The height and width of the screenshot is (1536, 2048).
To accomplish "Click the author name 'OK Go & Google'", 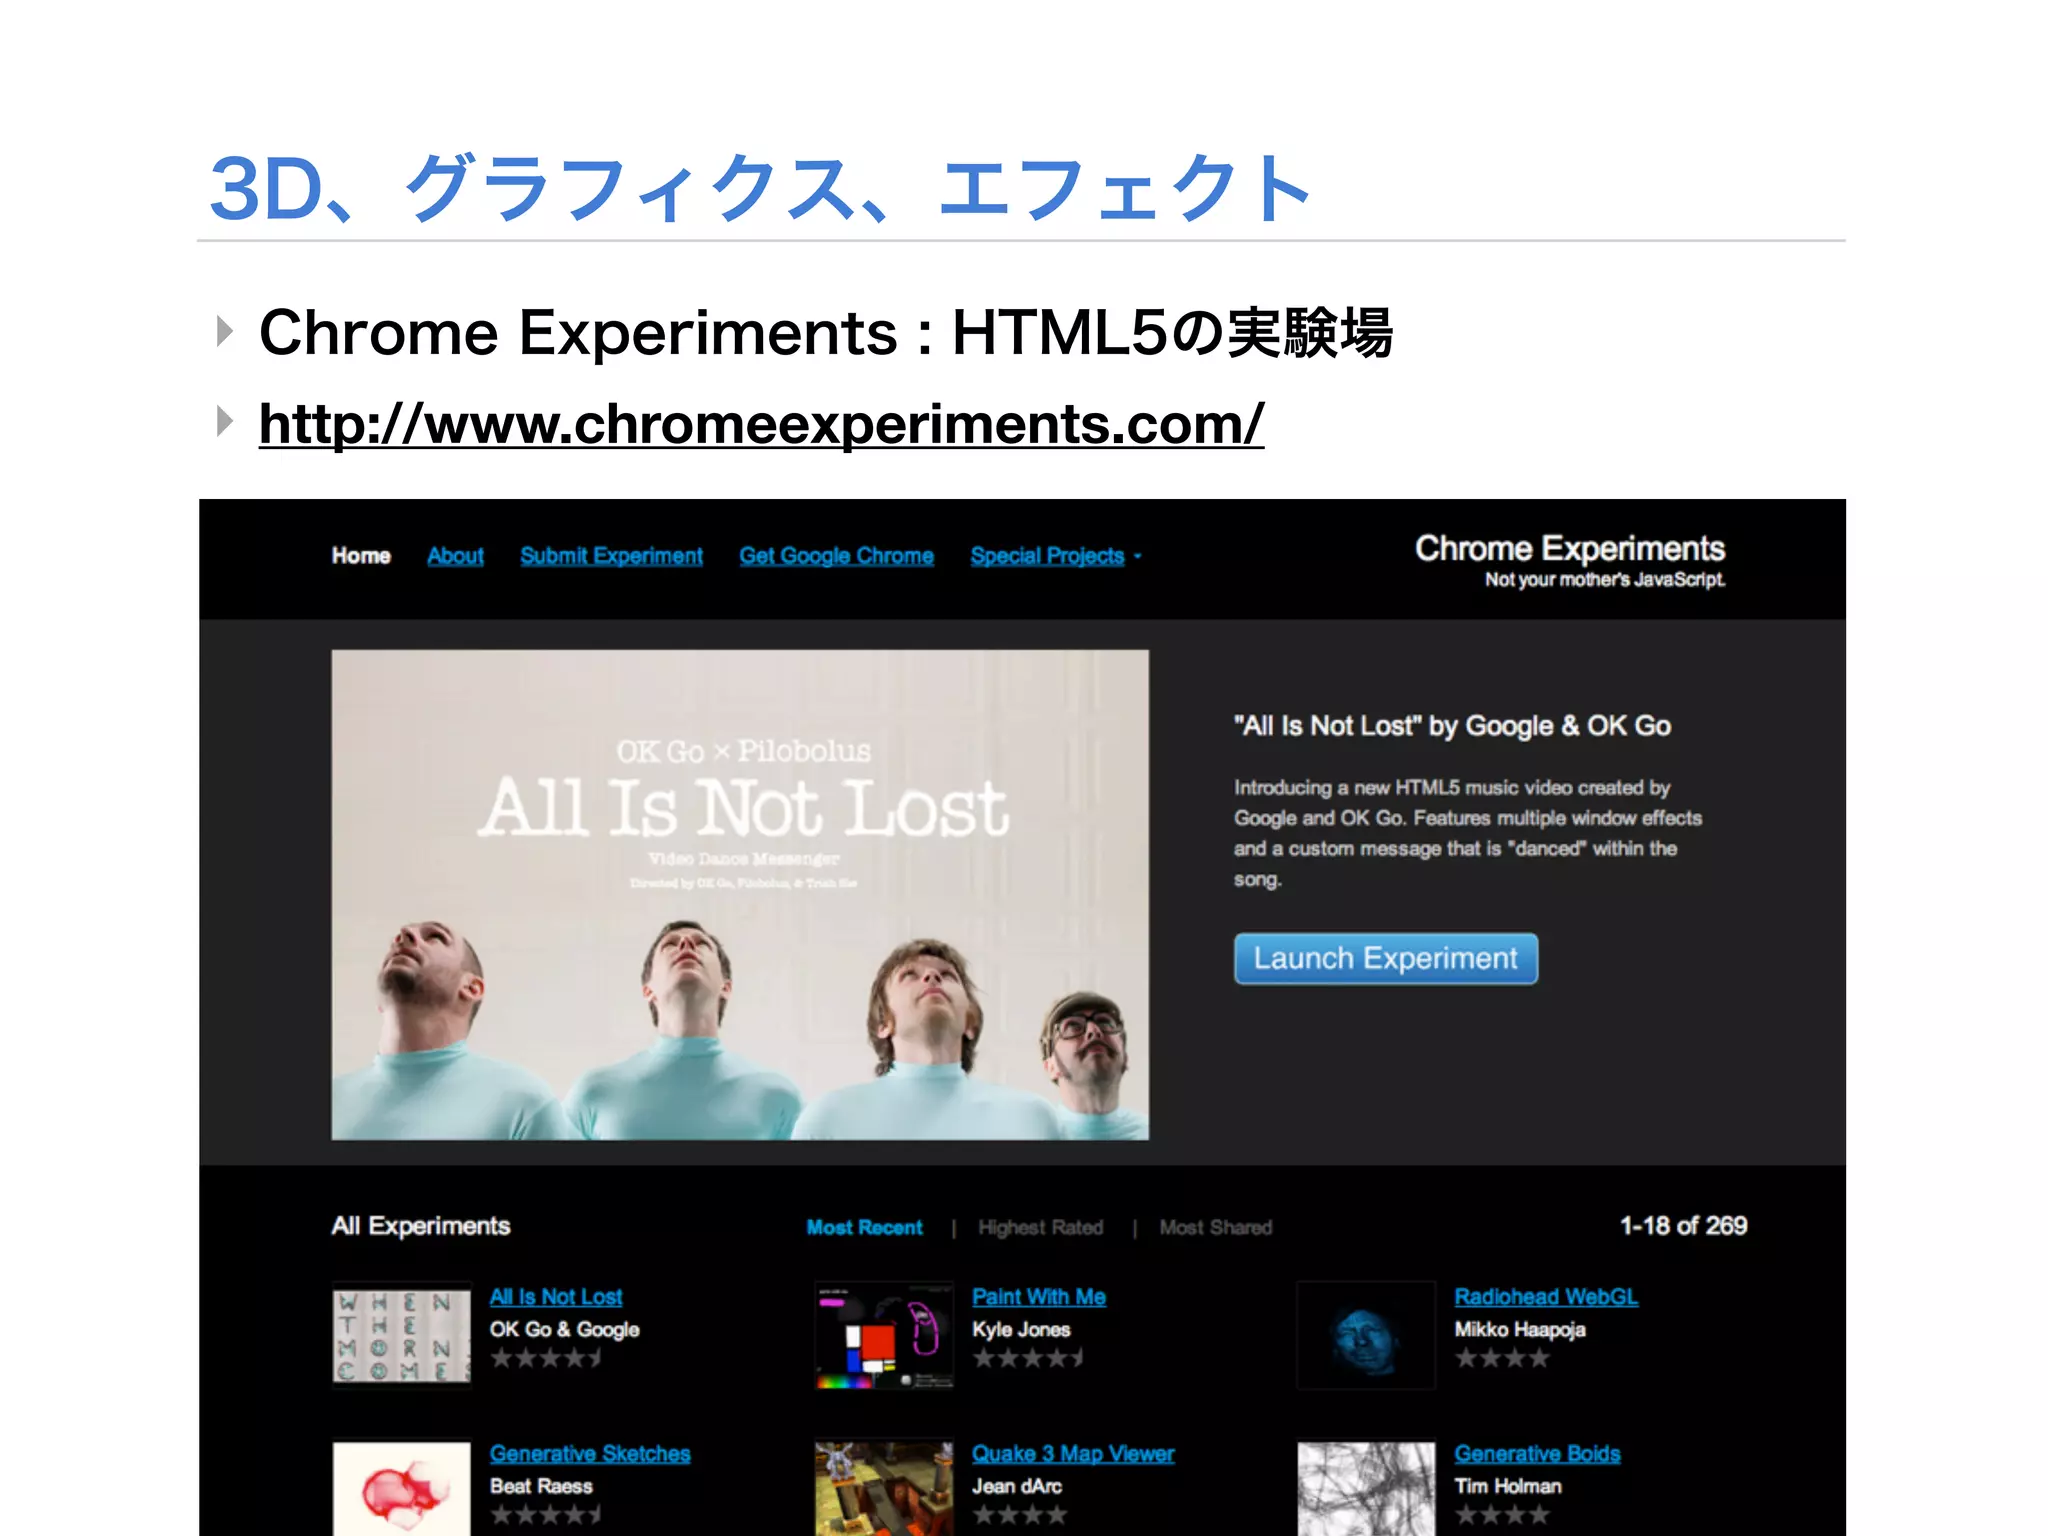I will point(564,1330).
